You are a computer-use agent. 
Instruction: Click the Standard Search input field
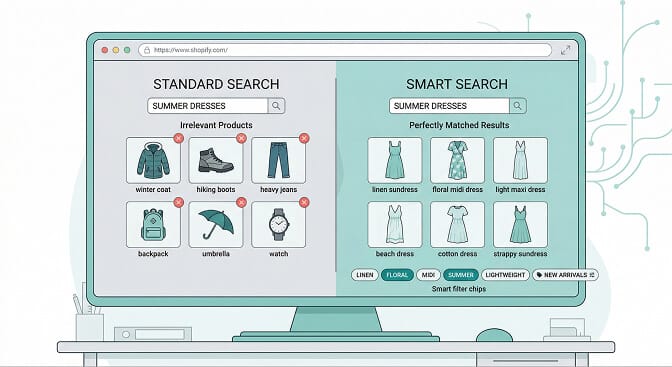coord(208,106)
